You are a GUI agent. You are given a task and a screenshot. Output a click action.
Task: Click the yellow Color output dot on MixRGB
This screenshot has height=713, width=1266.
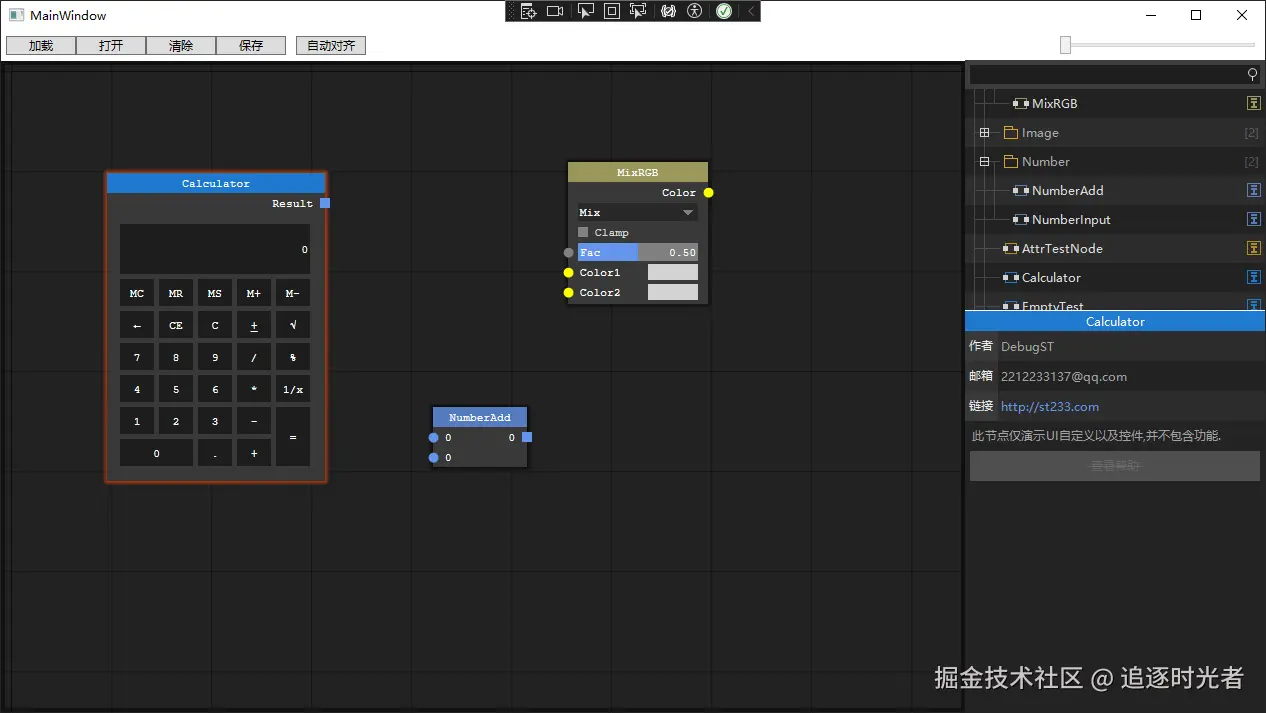708,192
